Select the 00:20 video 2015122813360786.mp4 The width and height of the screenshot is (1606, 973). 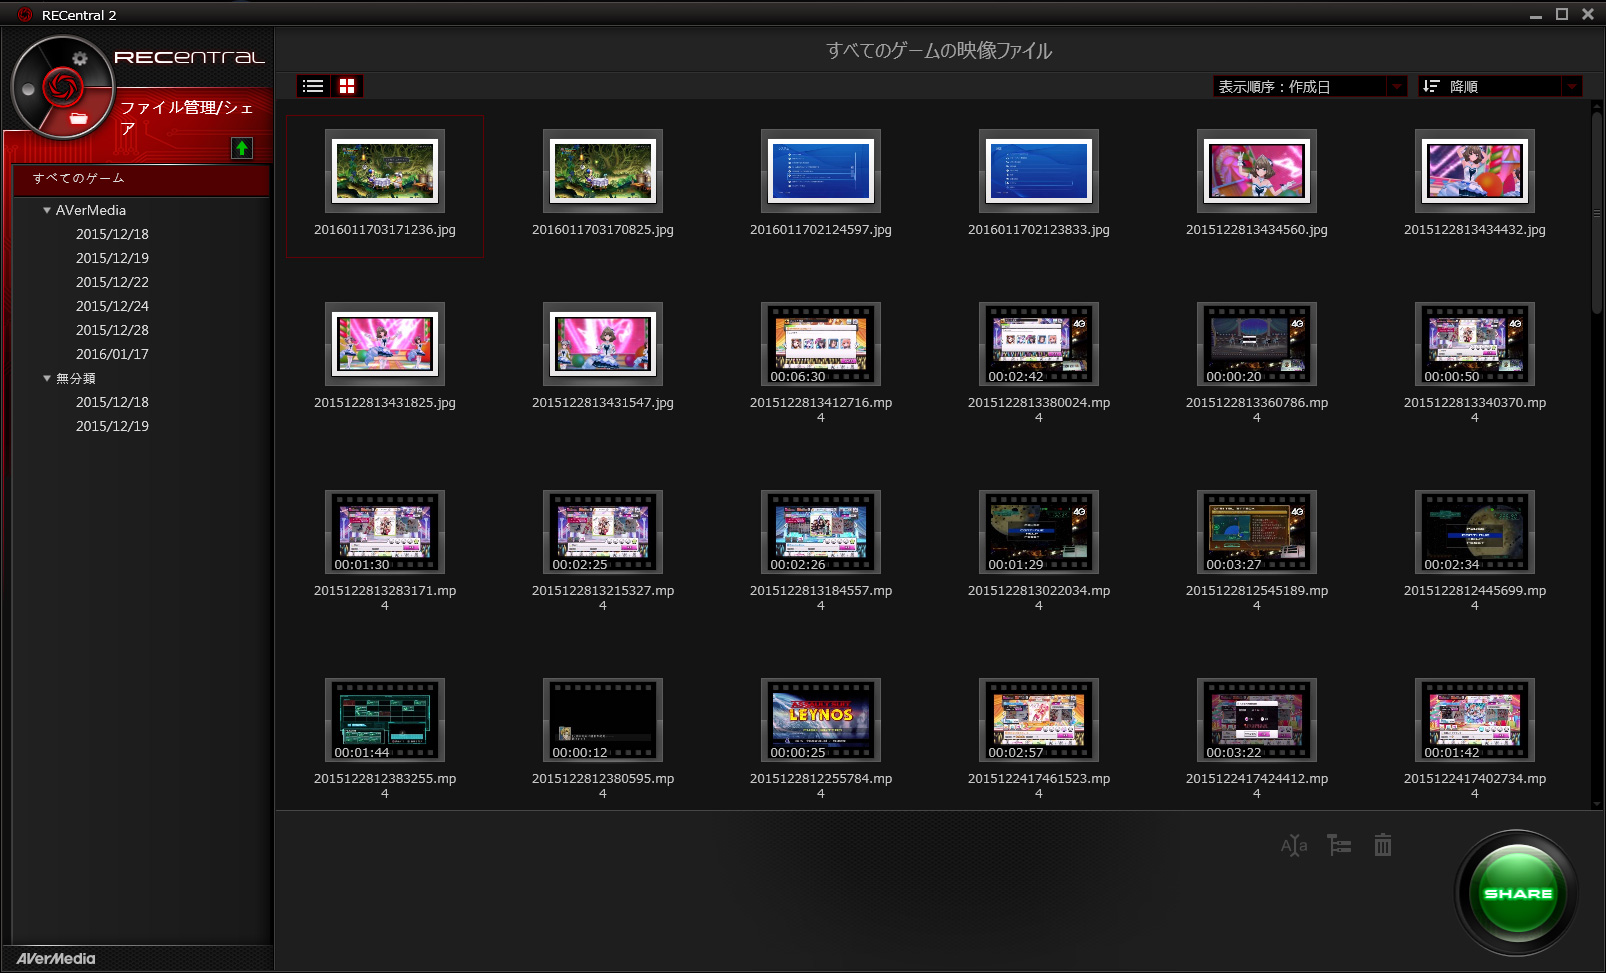pos(1257,344)
